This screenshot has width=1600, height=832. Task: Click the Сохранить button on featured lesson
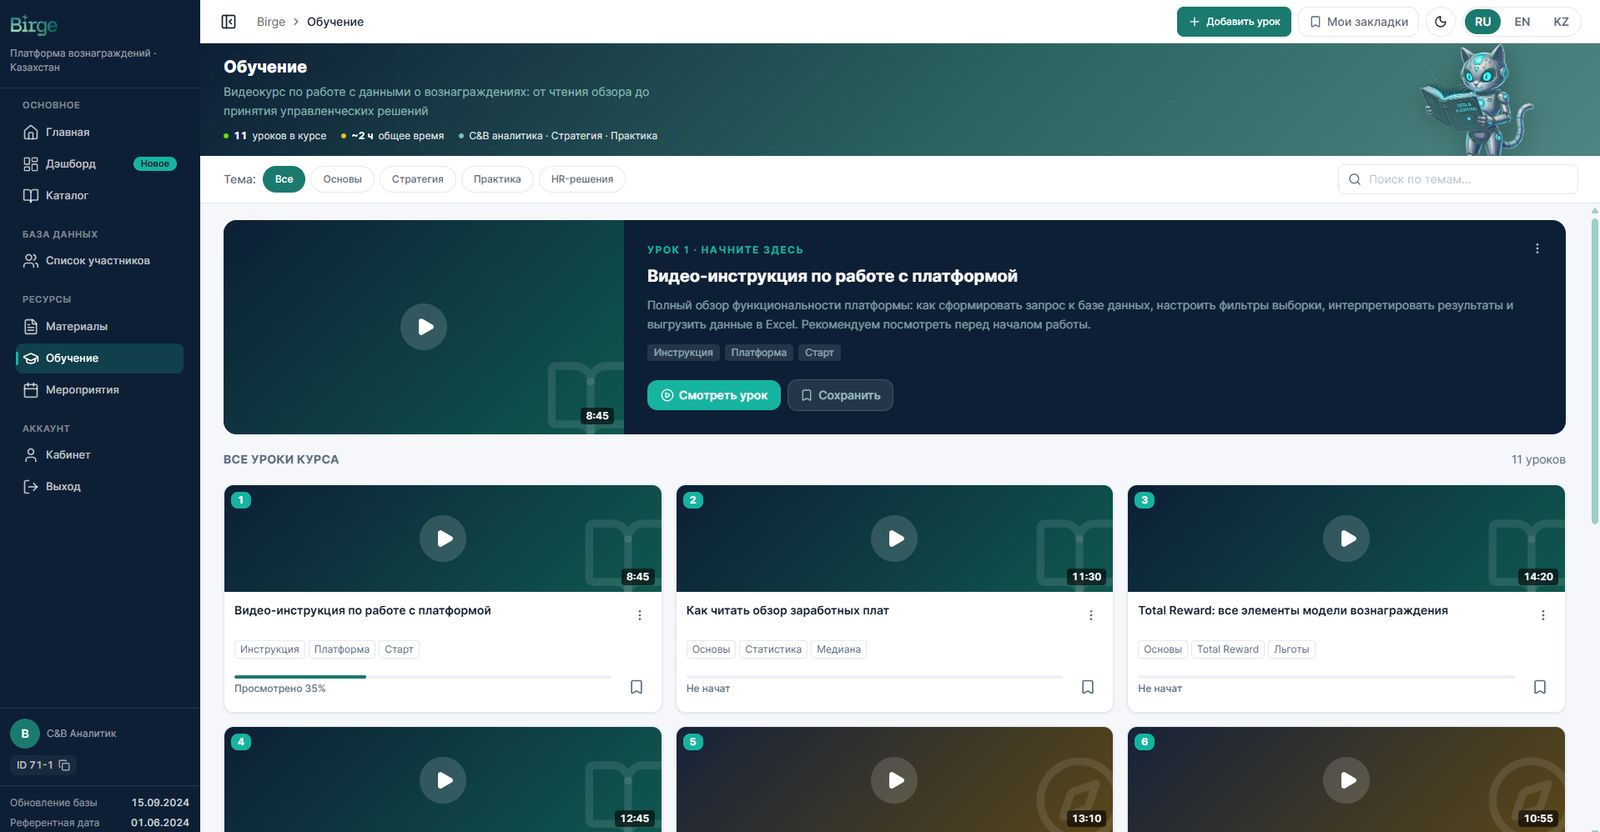pyautogui.click(x=840, y=395)
